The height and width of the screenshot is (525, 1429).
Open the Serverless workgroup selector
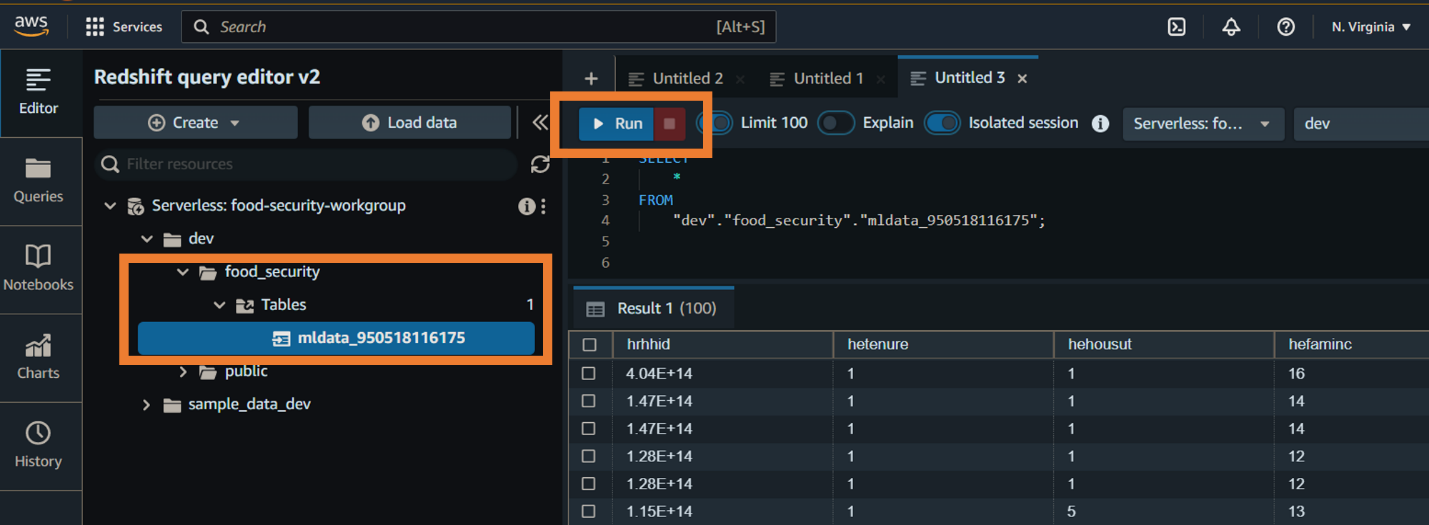(x=1204, y=124)
